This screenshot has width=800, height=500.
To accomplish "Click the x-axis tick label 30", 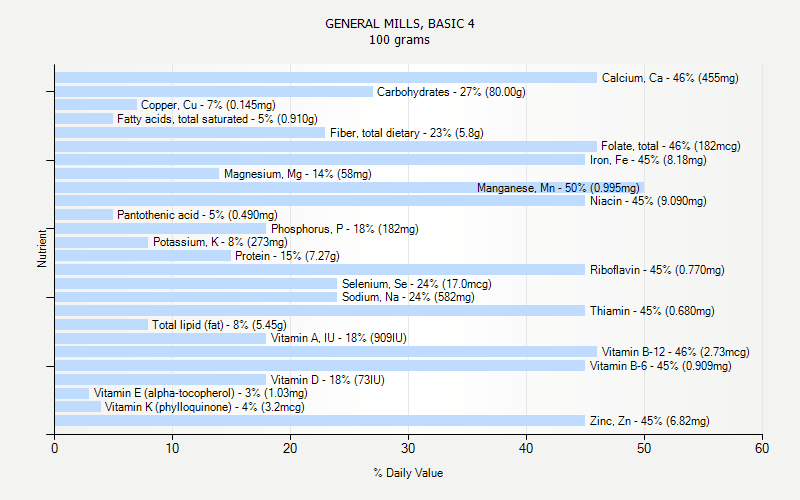I will [x=408, y=448].
